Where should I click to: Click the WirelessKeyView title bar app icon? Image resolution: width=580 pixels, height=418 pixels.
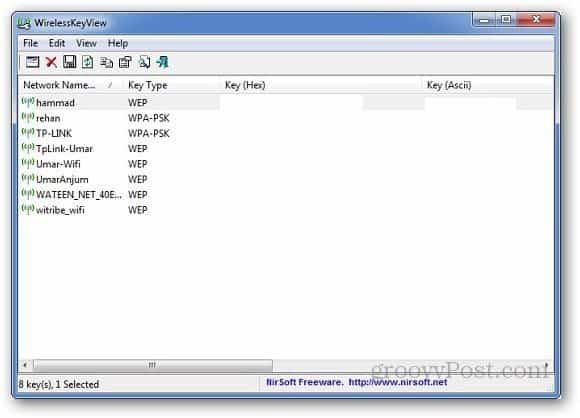click(24, 23)
